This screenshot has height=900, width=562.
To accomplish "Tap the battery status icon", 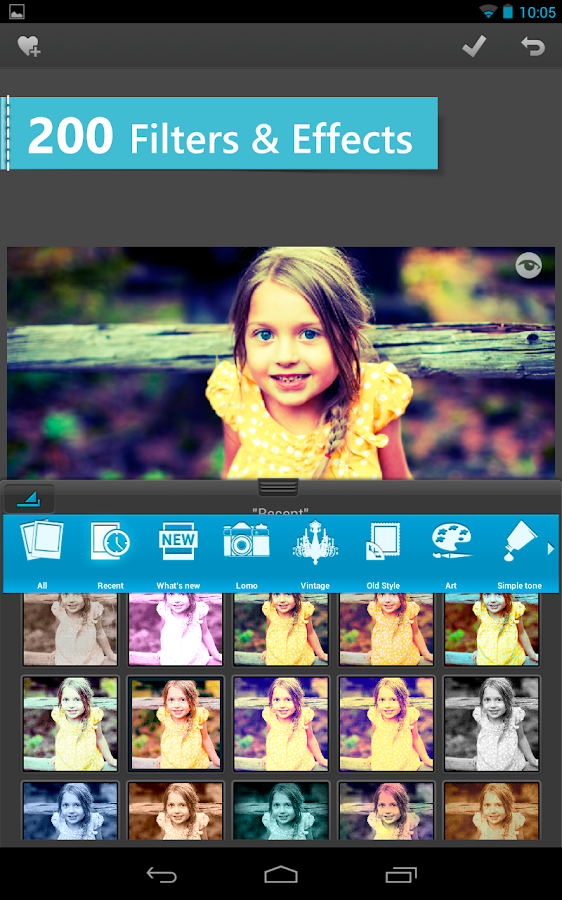I will pyautogui.click(x=507, y=11).
